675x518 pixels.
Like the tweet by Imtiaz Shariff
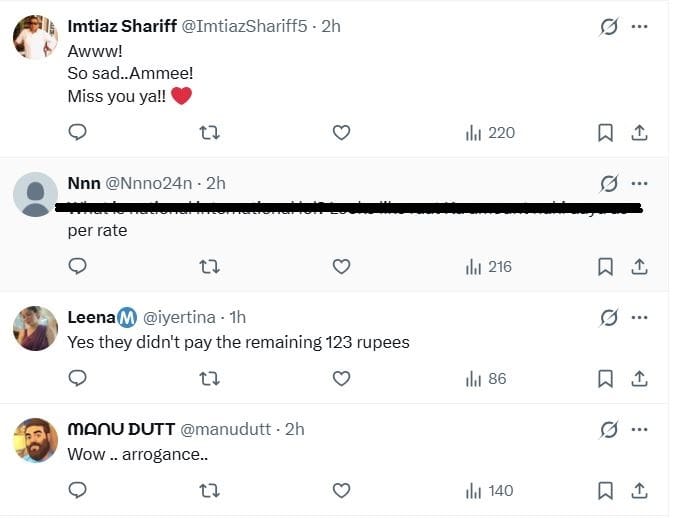point(341,132)
